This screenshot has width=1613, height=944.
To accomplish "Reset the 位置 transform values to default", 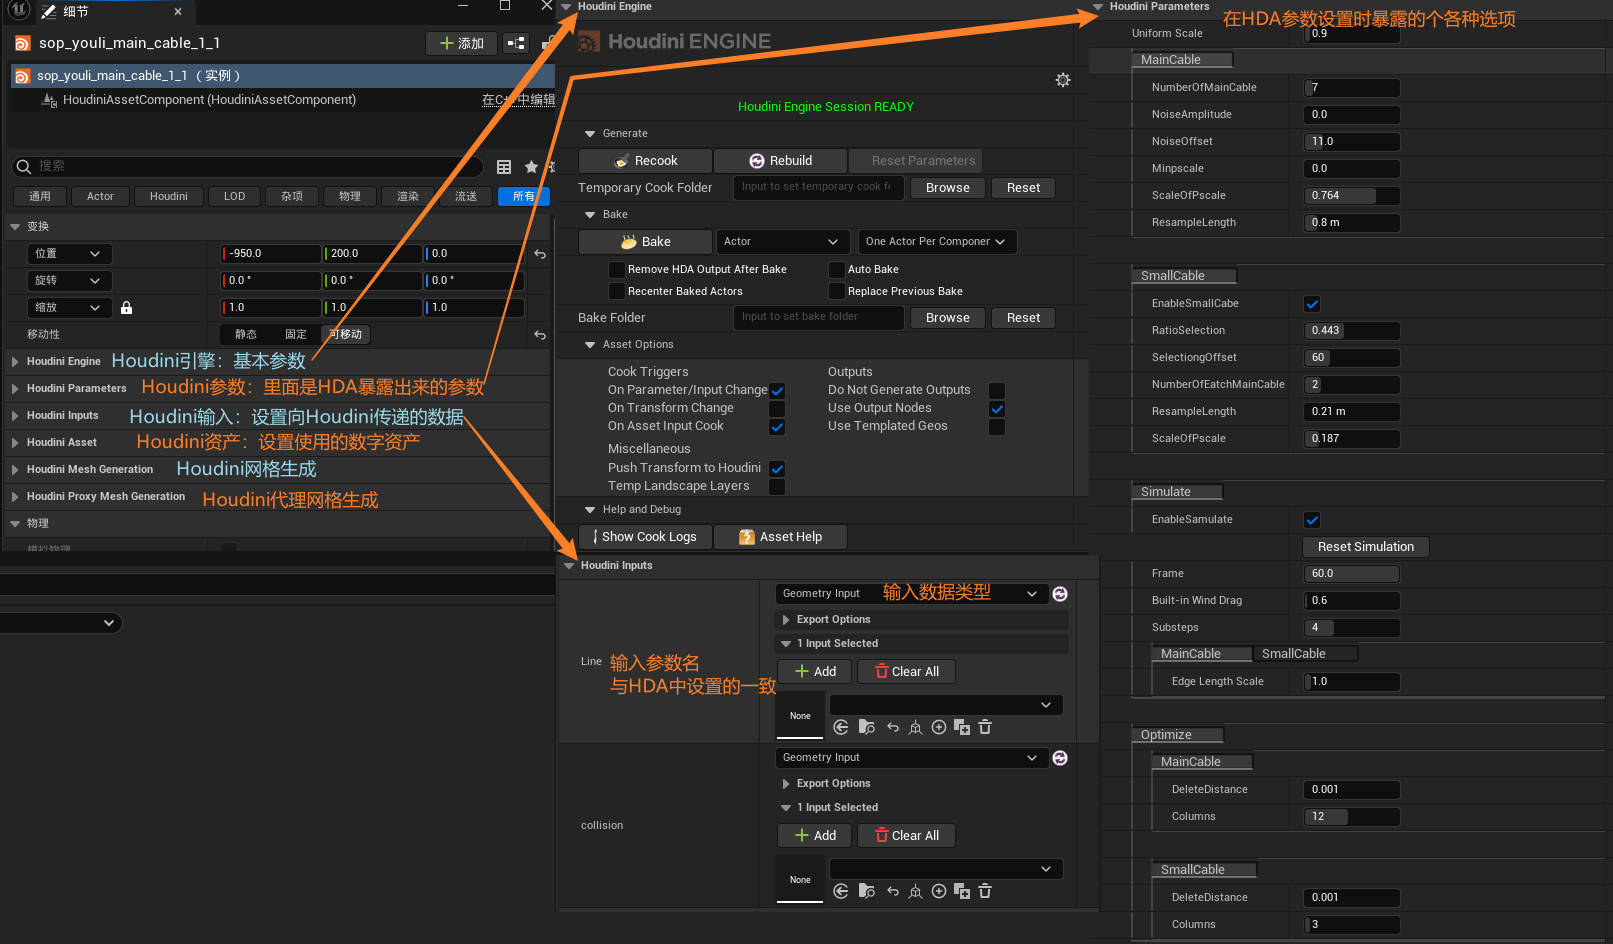I will (540, 254).
